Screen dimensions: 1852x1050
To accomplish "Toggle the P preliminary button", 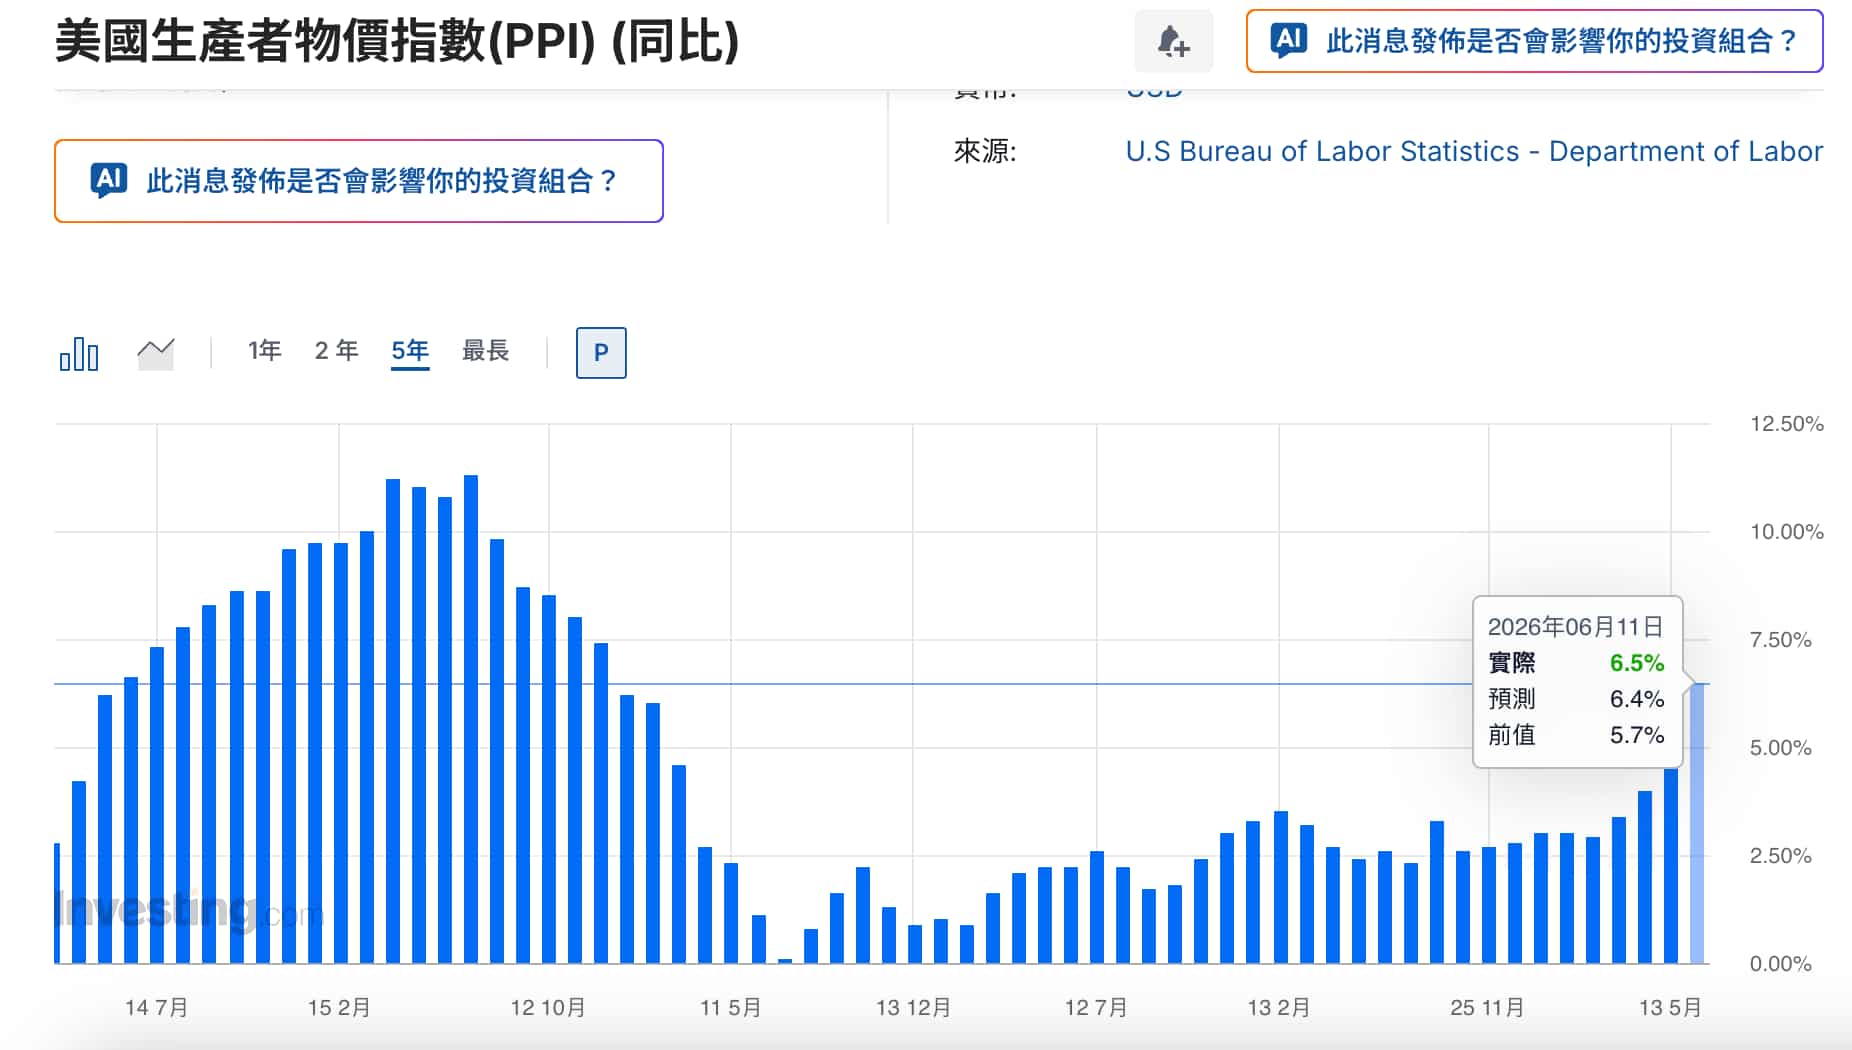I will point(601,353).
